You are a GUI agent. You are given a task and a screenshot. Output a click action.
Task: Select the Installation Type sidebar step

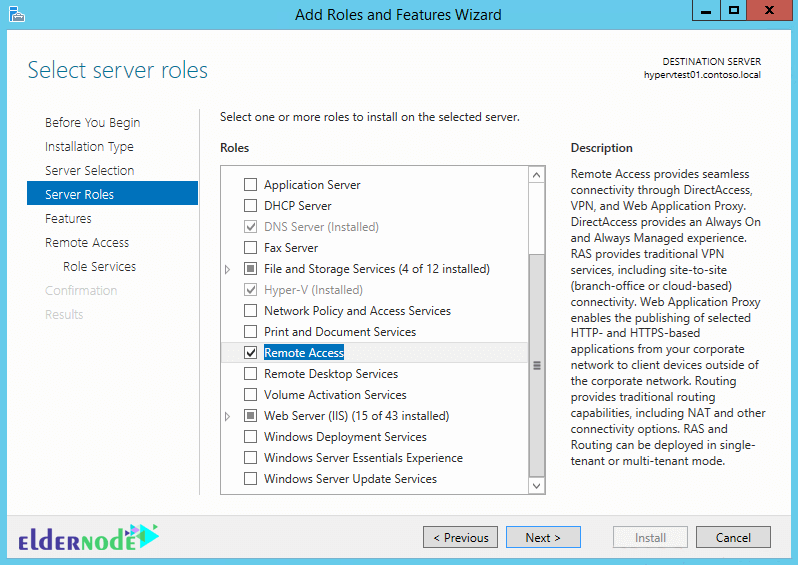point(89,147)
